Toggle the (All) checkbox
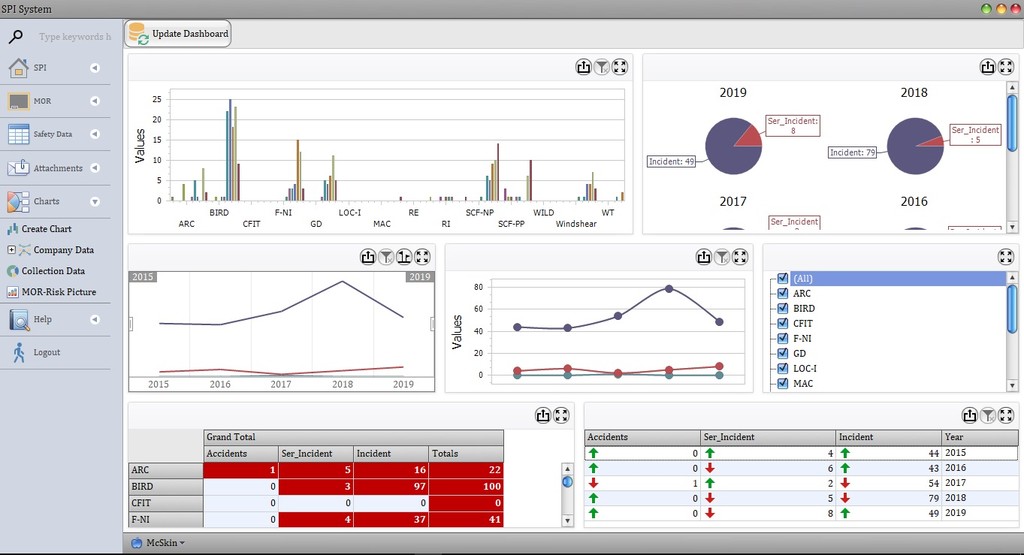This screenshot has height=555, width=1024. 782,278
